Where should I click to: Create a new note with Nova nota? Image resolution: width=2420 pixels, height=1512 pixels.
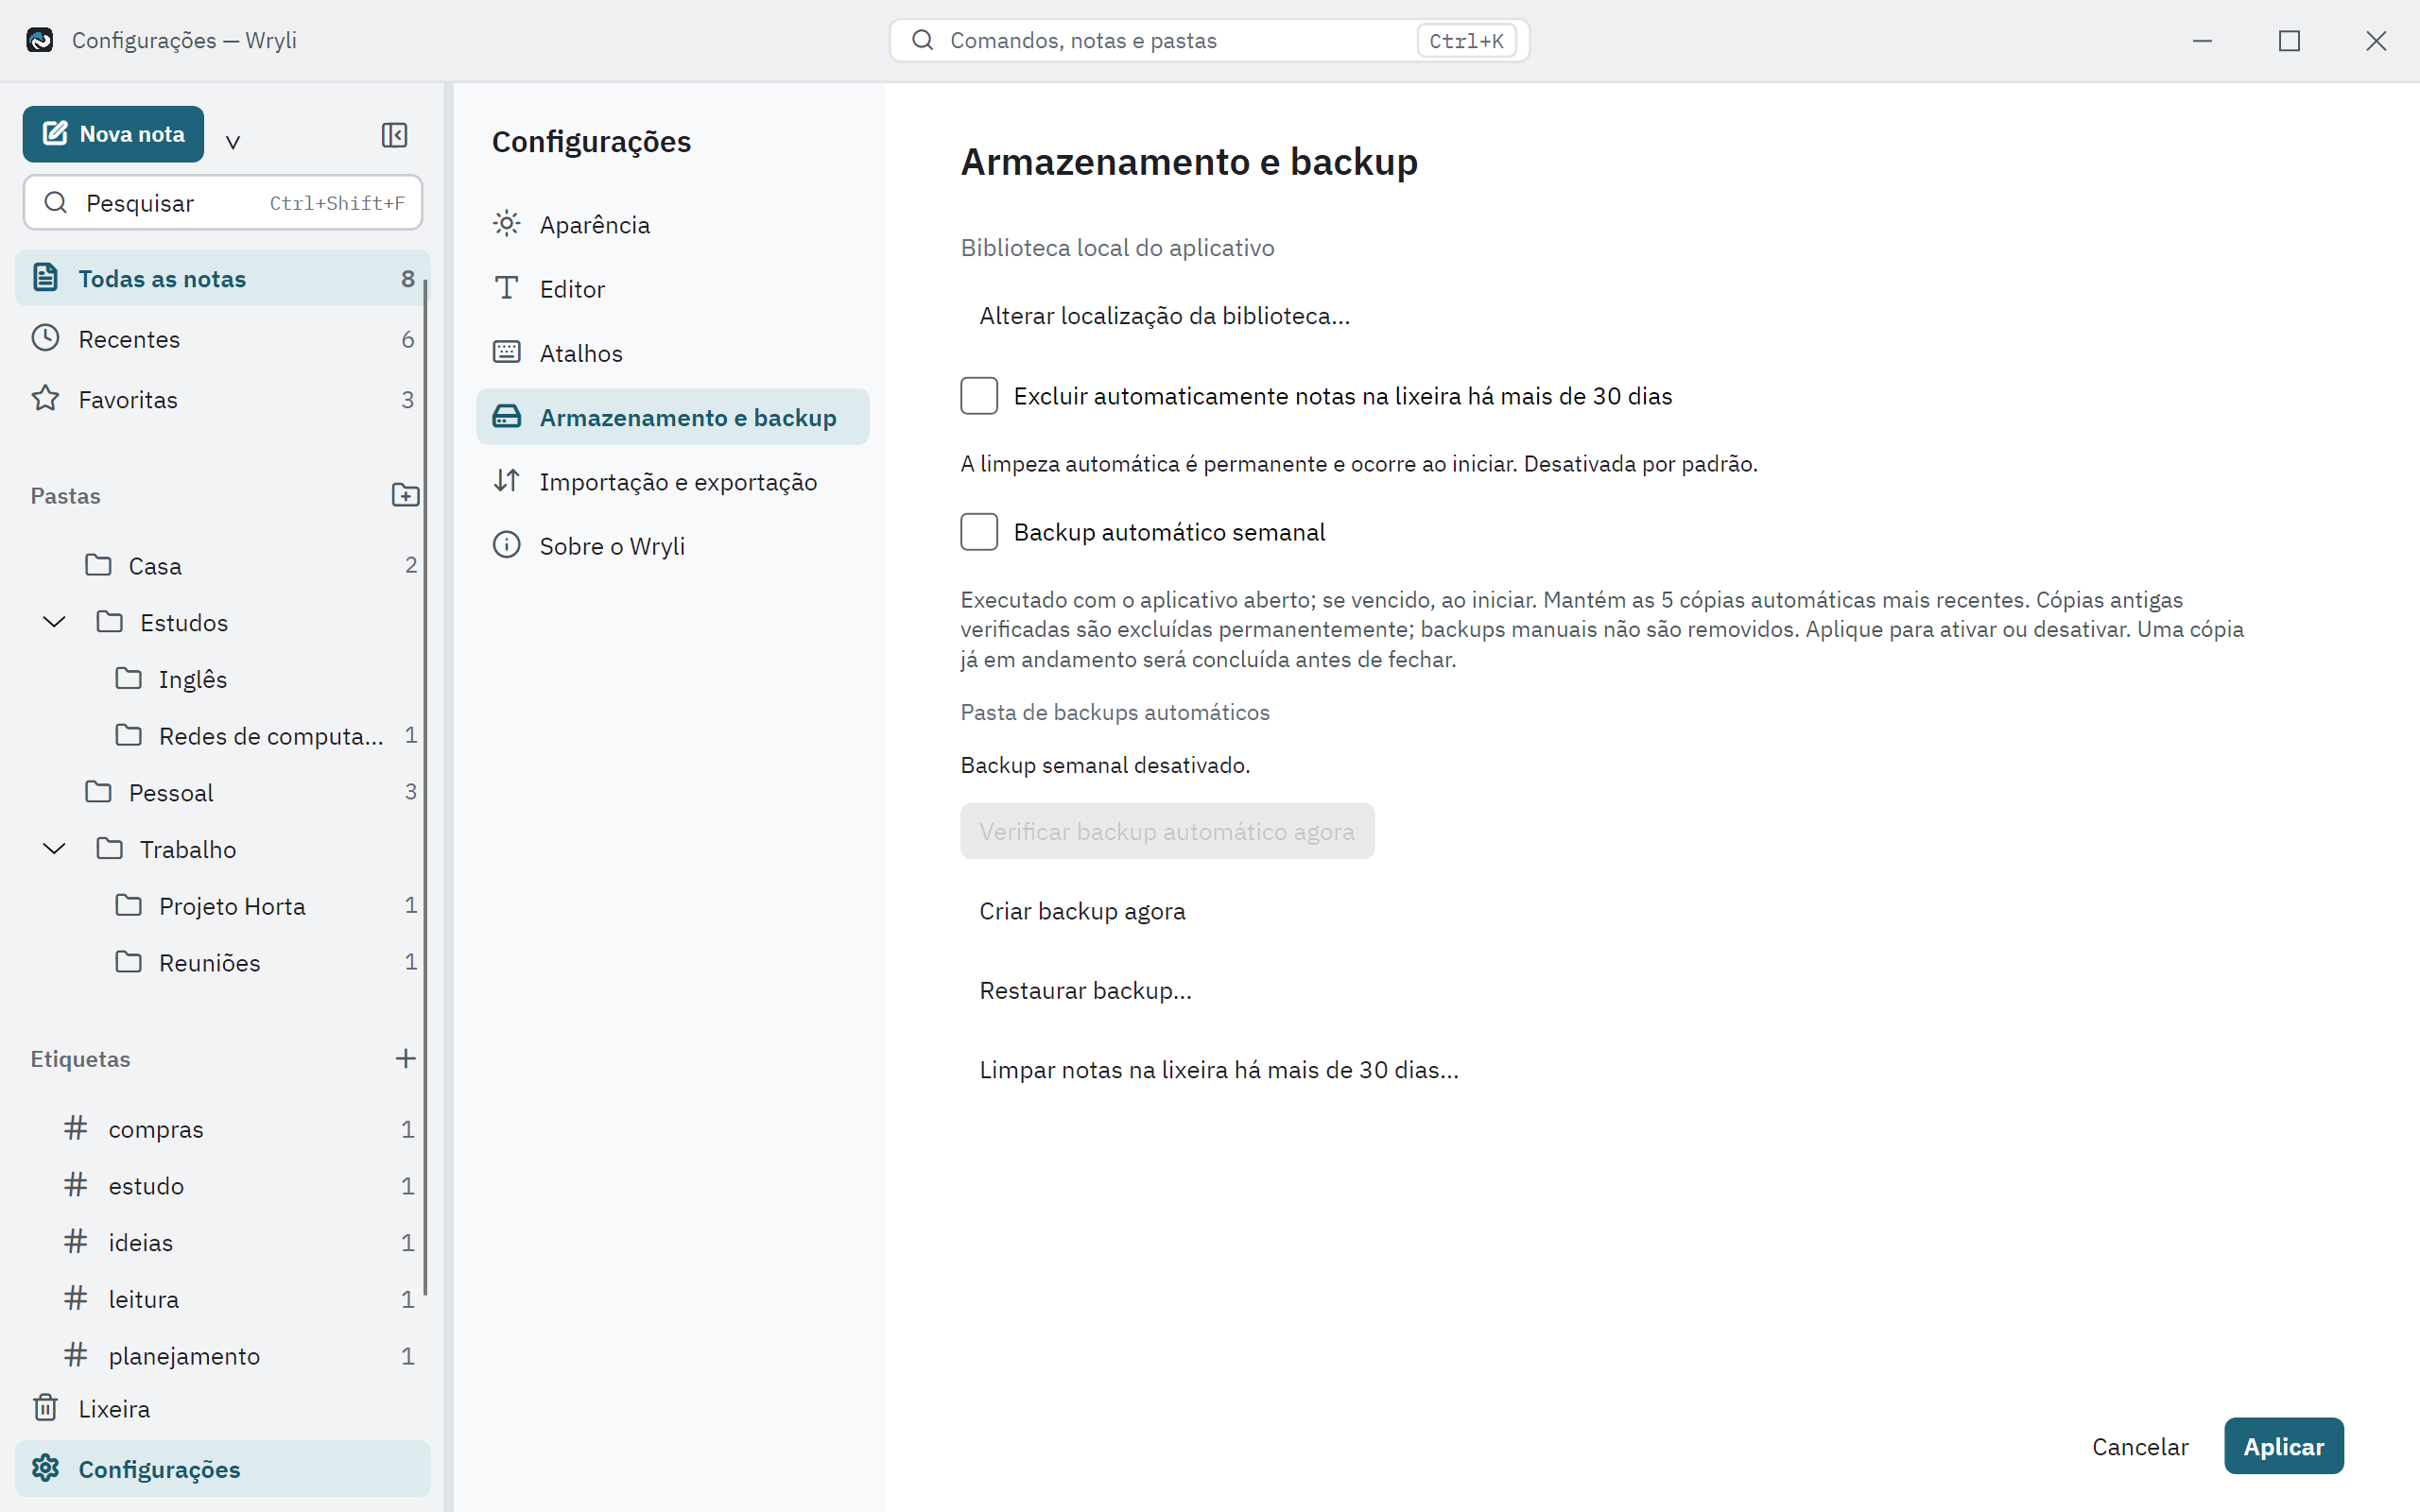[x=113, y=134]
